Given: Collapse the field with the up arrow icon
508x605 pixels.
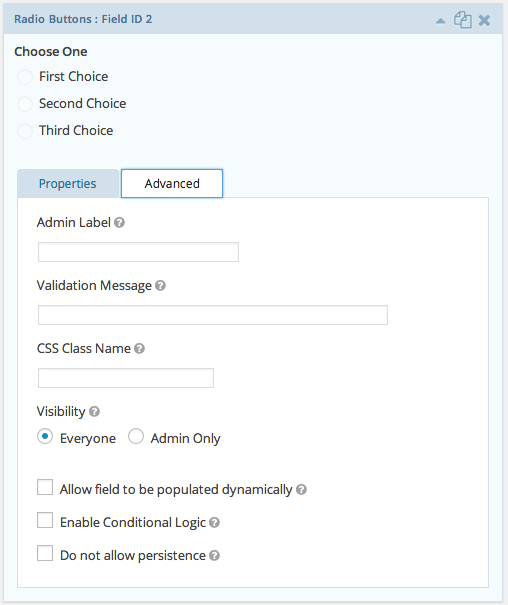Looking at the screenshot, I should pos(440,21).
